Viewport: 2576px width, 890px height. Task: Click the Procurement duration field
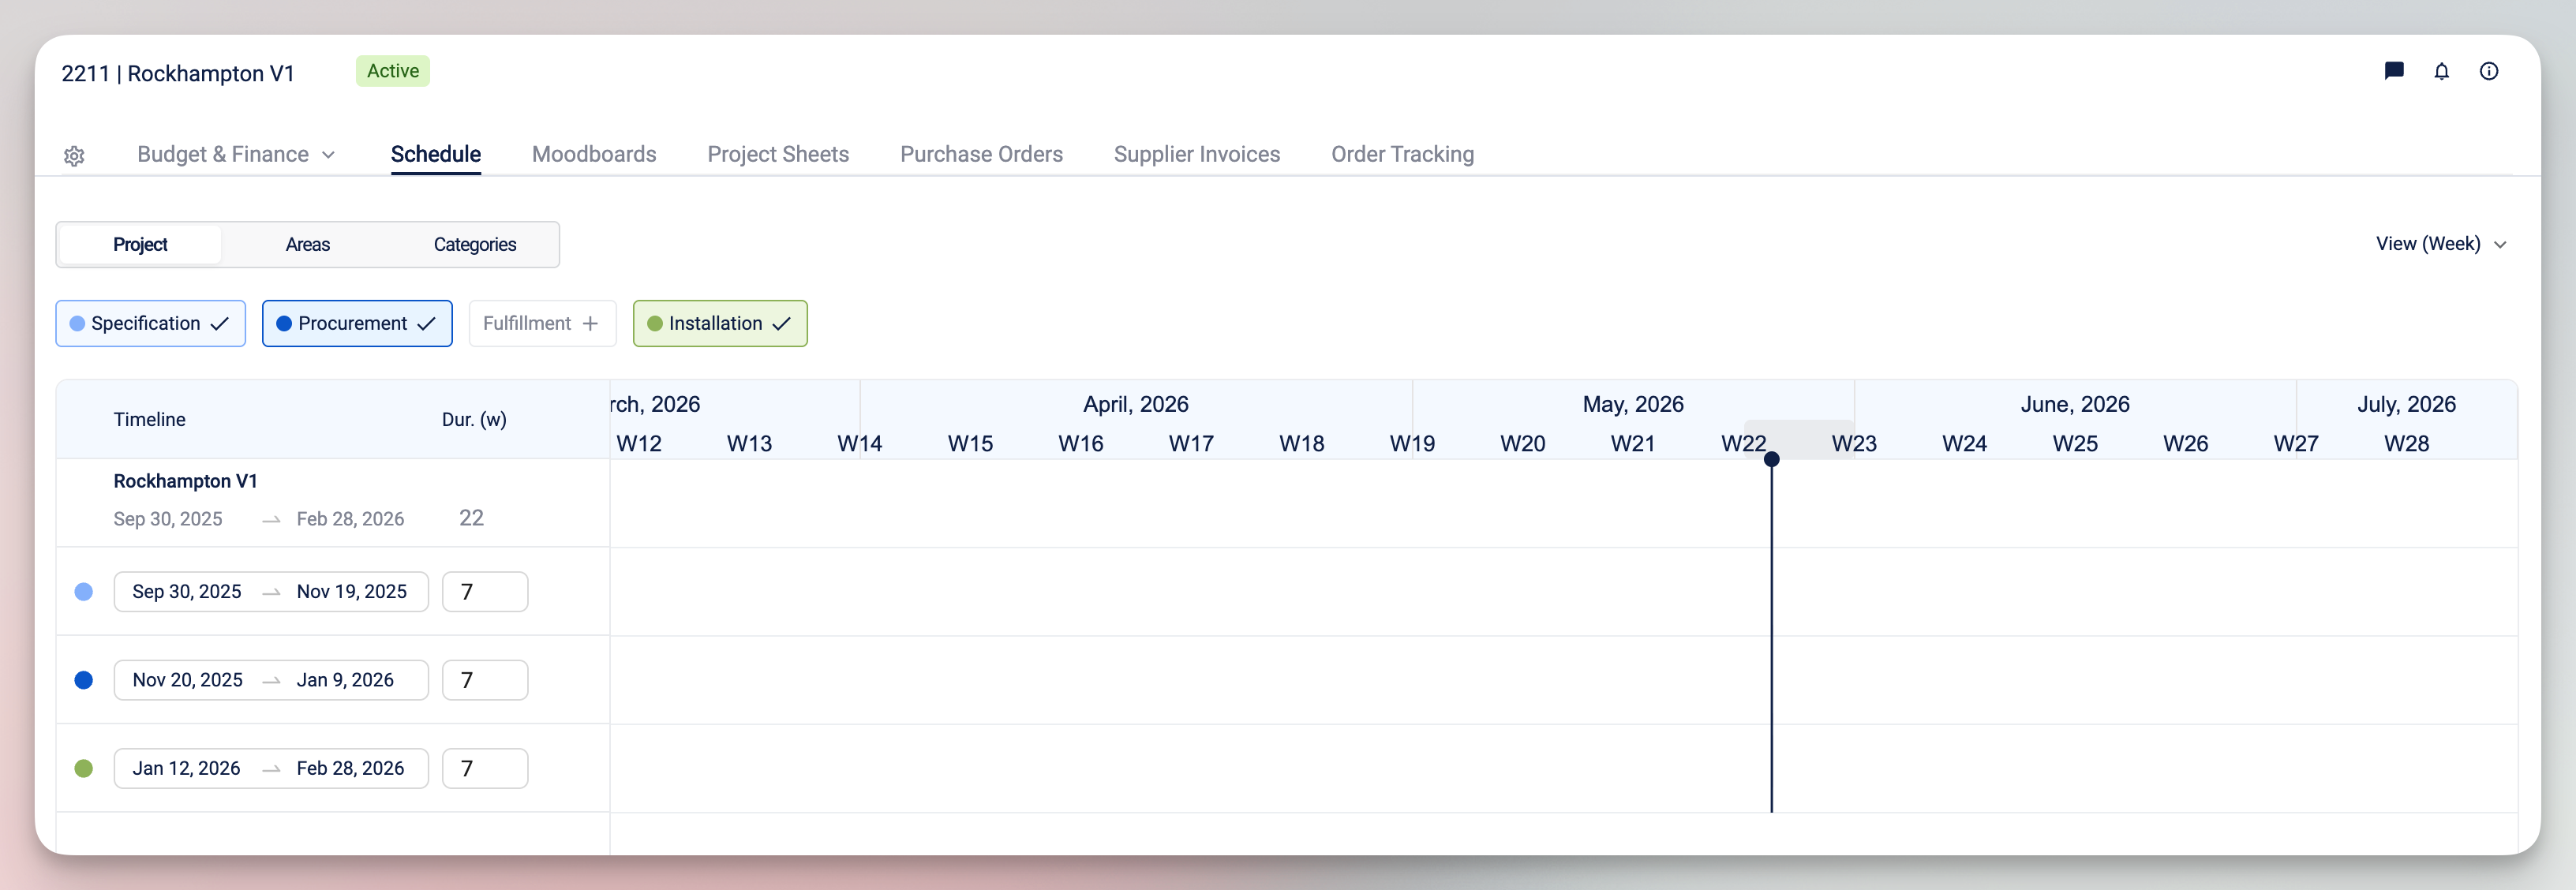click(485, 680)
